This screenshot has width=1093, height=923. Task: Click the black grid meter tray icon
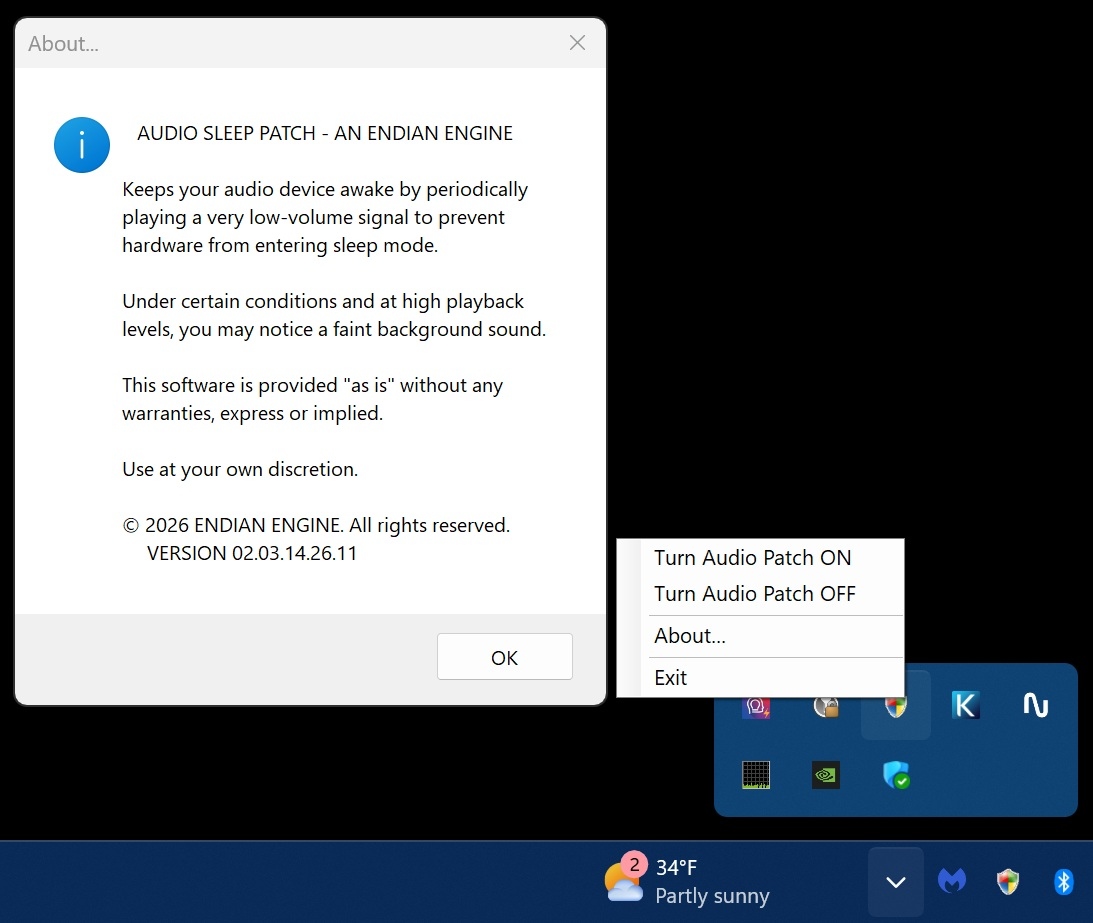(x=756, y=775)
